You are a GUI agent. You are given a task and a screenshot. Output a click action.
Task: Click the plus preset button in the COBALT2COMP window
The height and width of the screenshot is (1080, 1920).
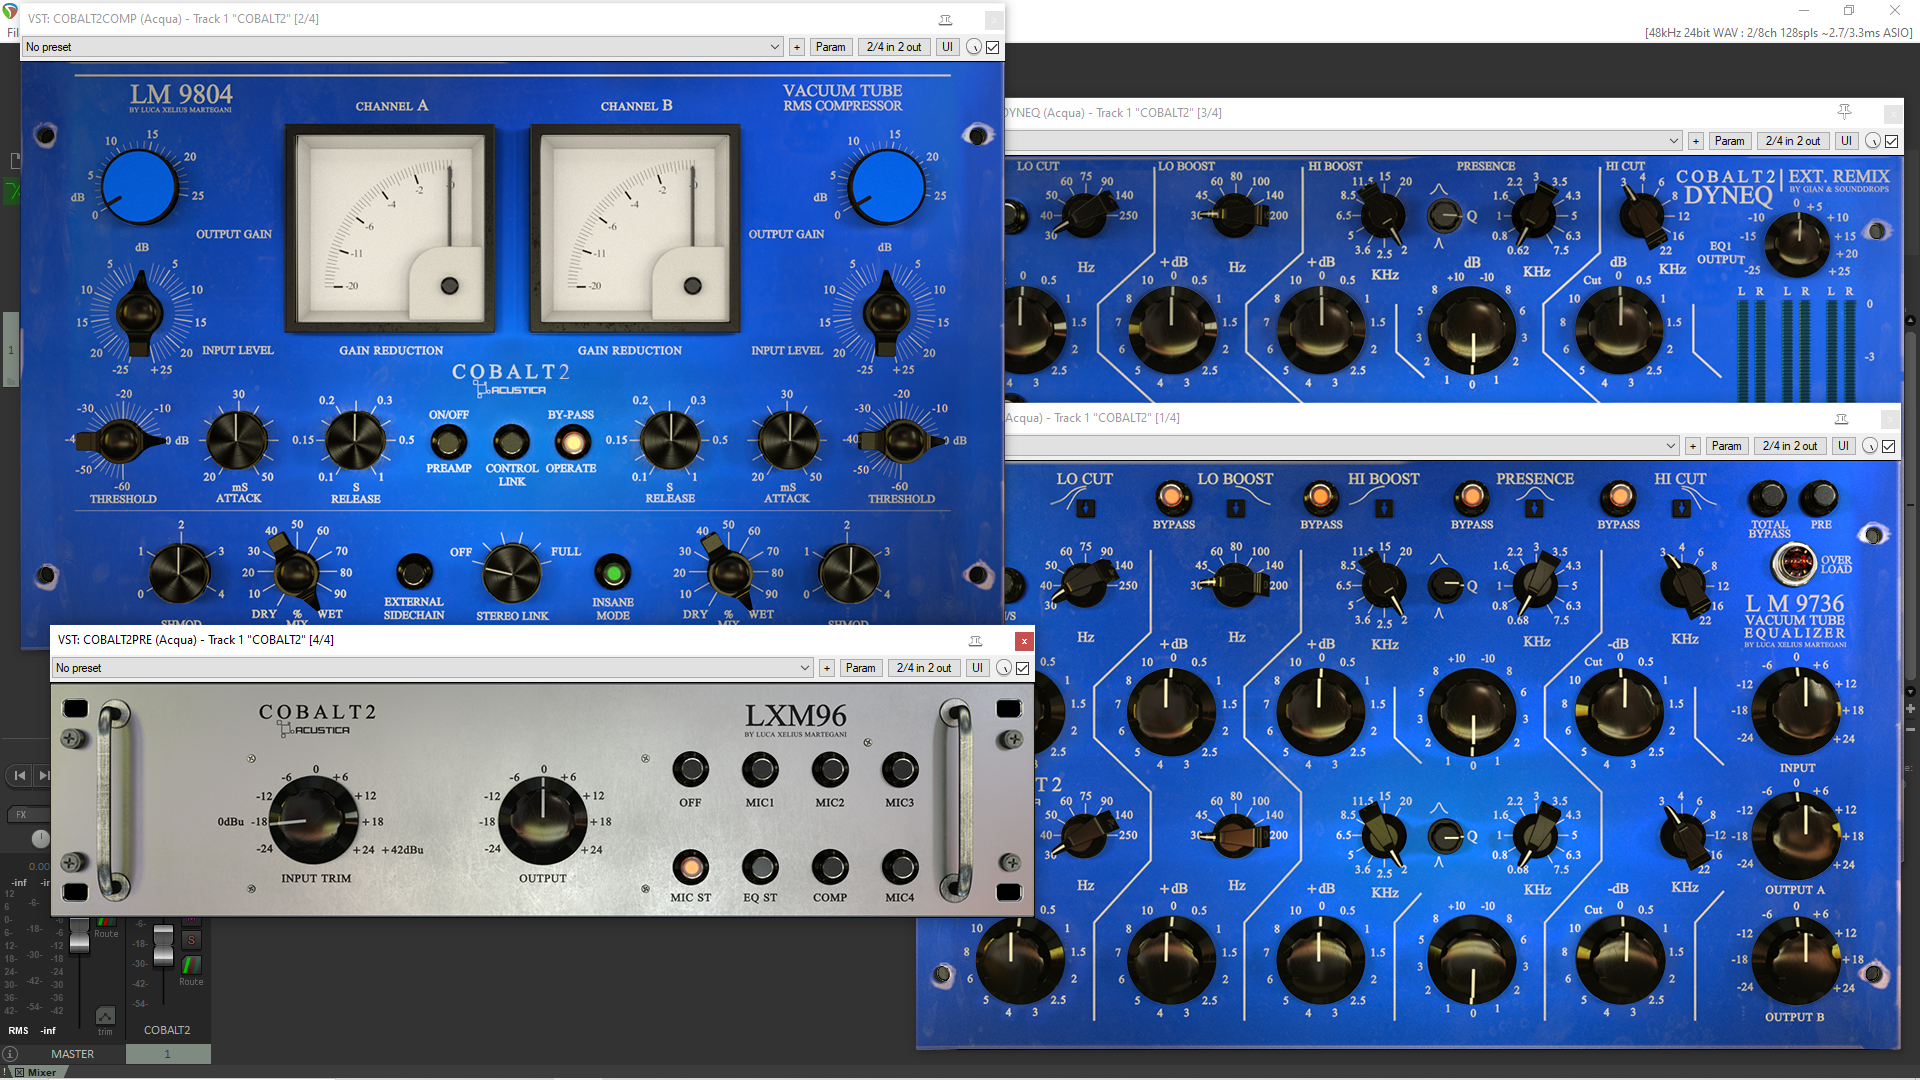[x=796, y=47]
